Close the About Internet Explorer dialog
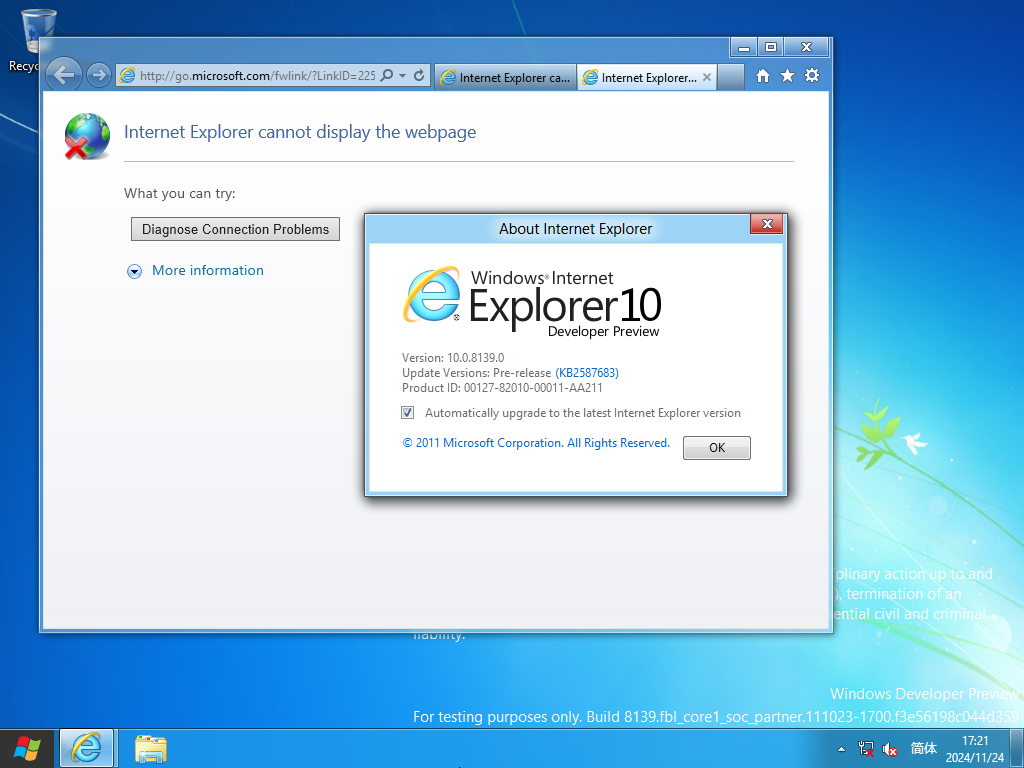 (767, 224)
